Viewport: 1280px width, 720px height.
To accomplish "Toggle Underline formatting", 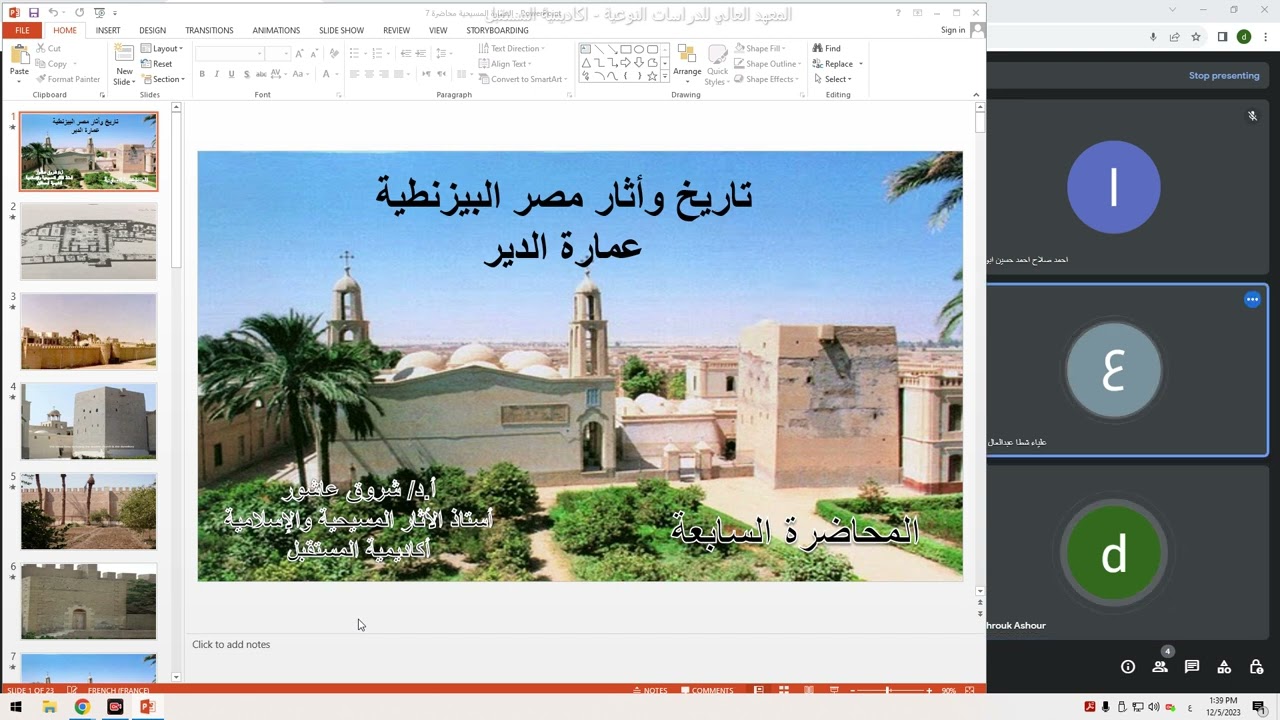I will pyautogui.click(x=231, y=74).
